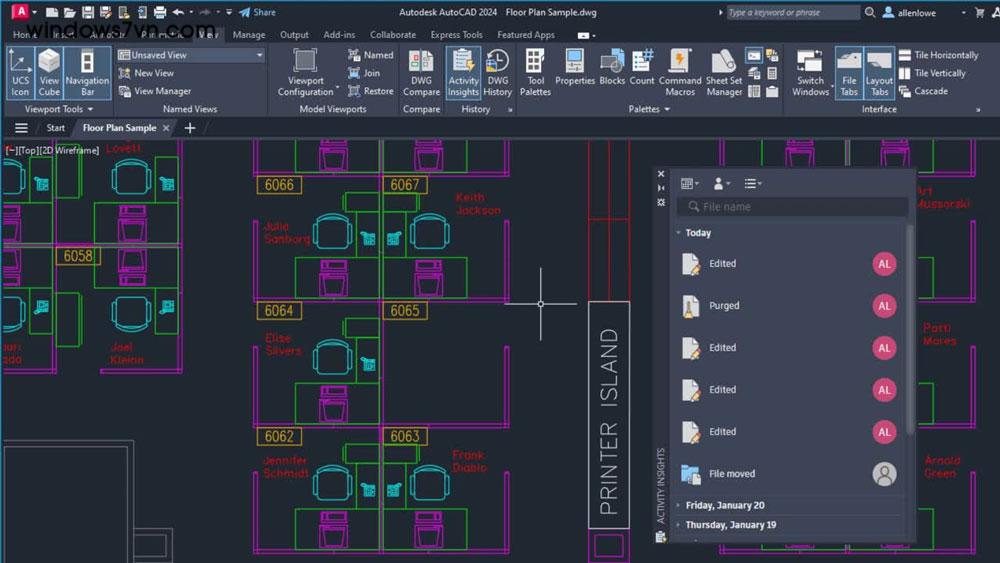
Task: Click the Undo arrow icon
Action: [x=178, y=12]
